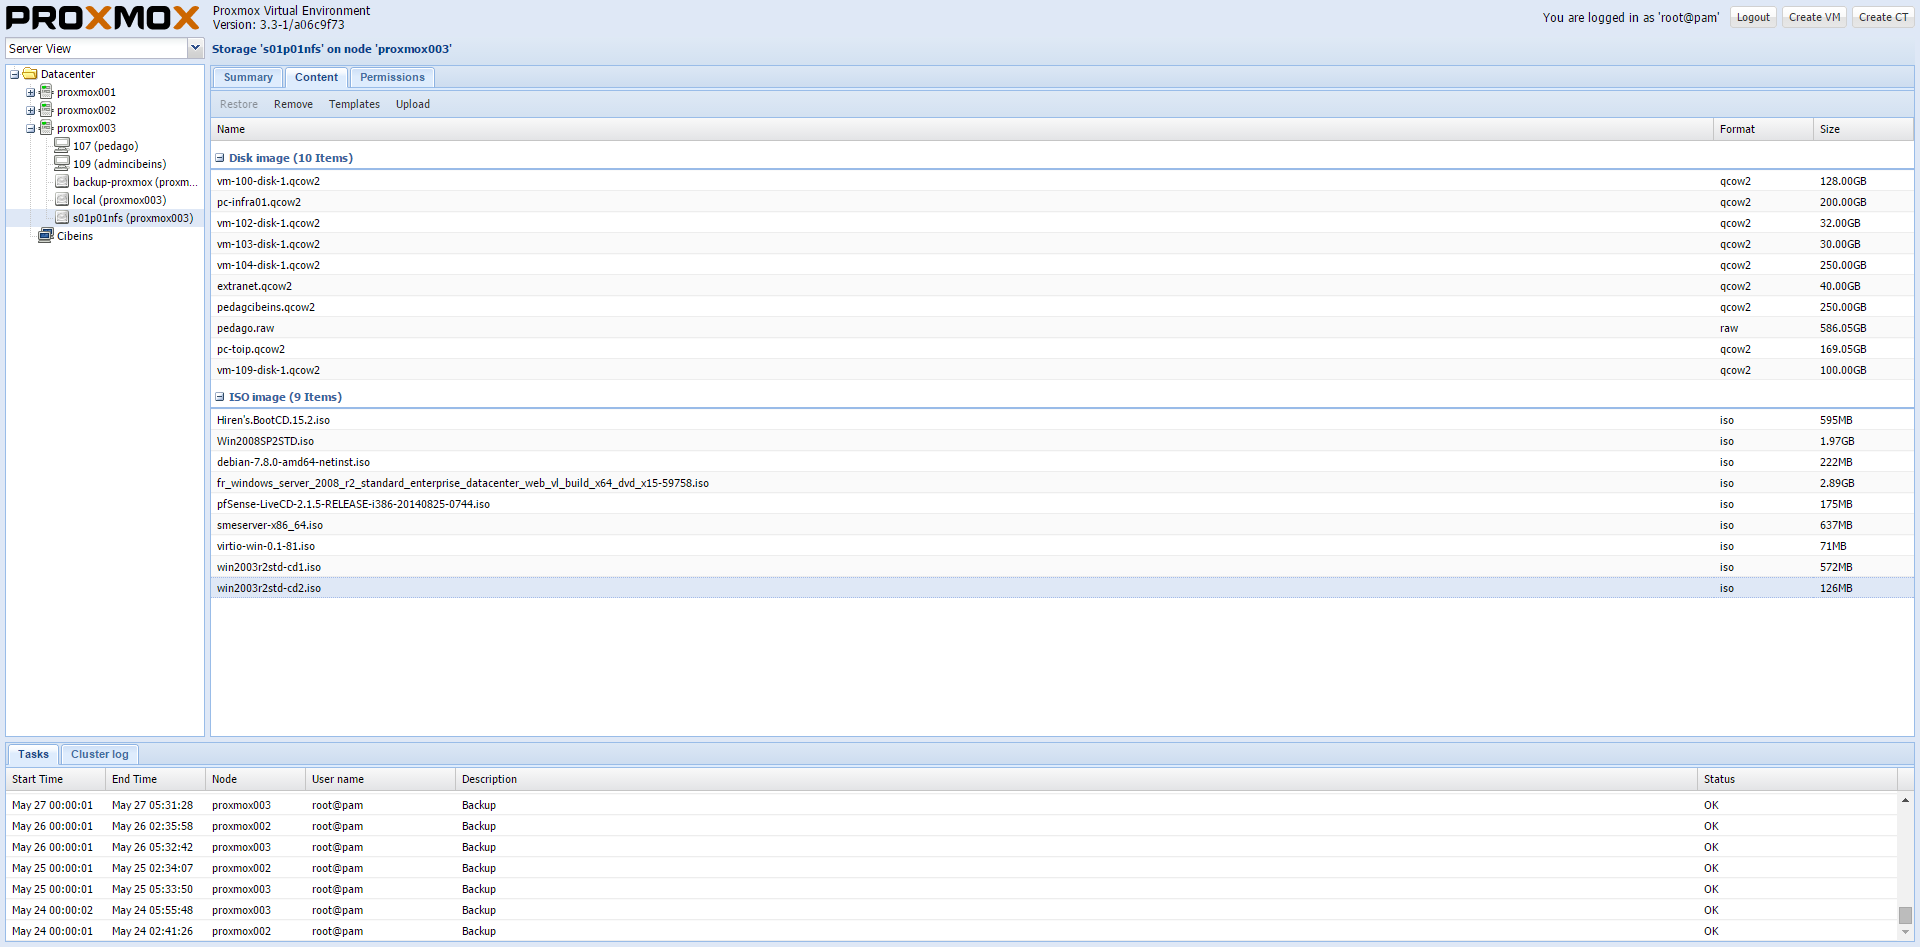Click the proxmox003 node server icon
1920x947 pixels.
tap(46, 128)
